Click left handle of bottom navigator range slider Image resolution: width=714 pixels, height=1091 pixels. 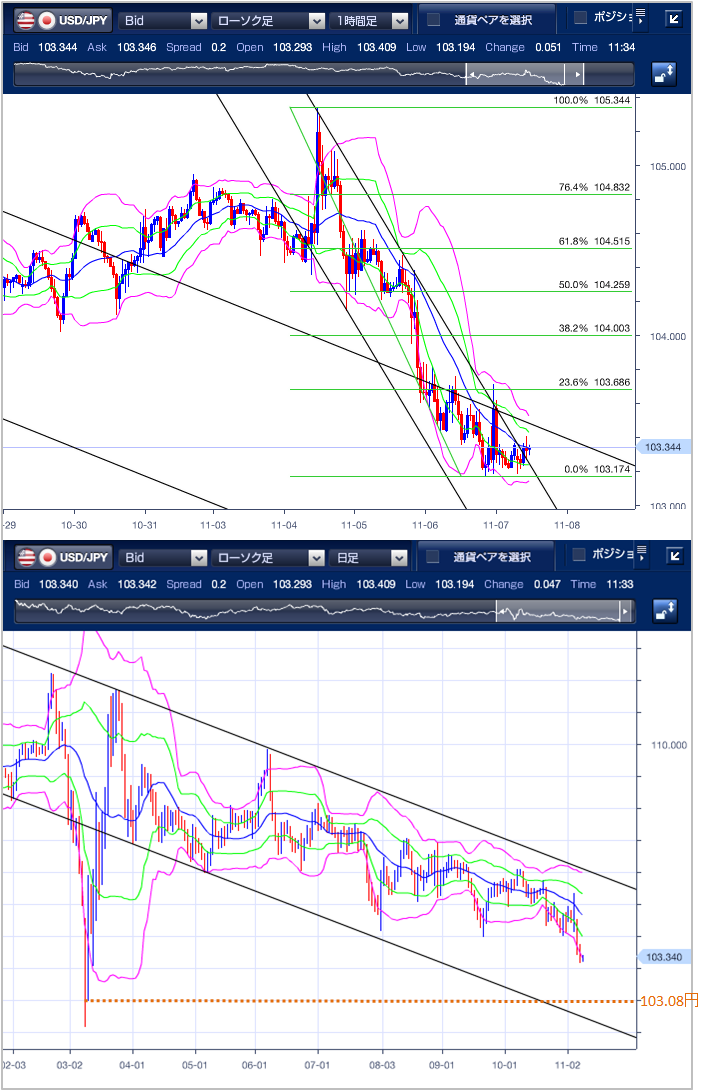(x=502, y=612)
